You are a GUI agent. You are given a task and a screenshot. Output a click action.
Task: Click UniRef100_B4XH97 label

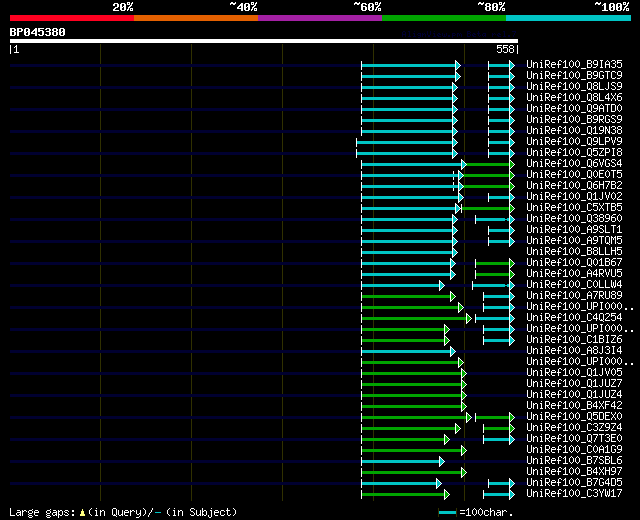(x=574, y=472)
